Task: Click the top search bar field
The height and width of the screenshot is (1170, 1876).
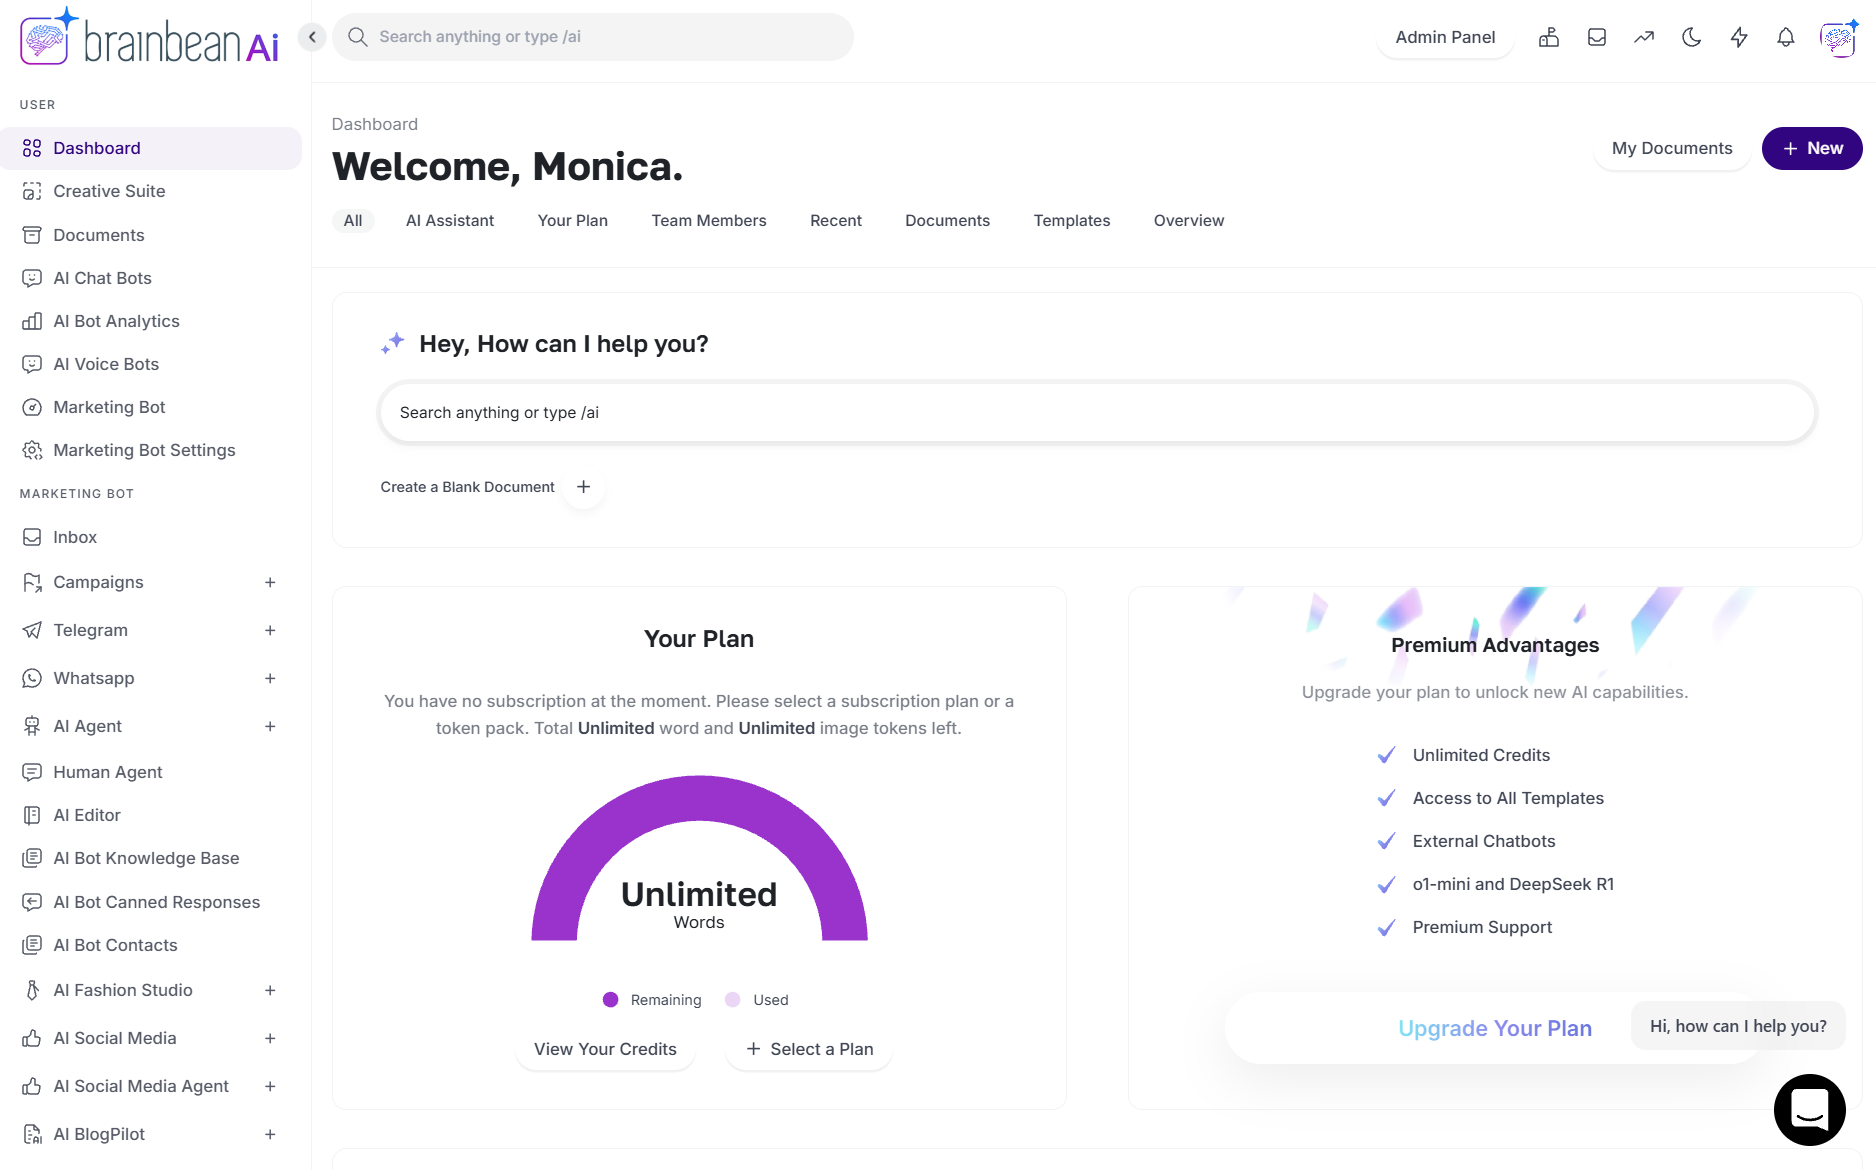Action: [x=593, y=37]
